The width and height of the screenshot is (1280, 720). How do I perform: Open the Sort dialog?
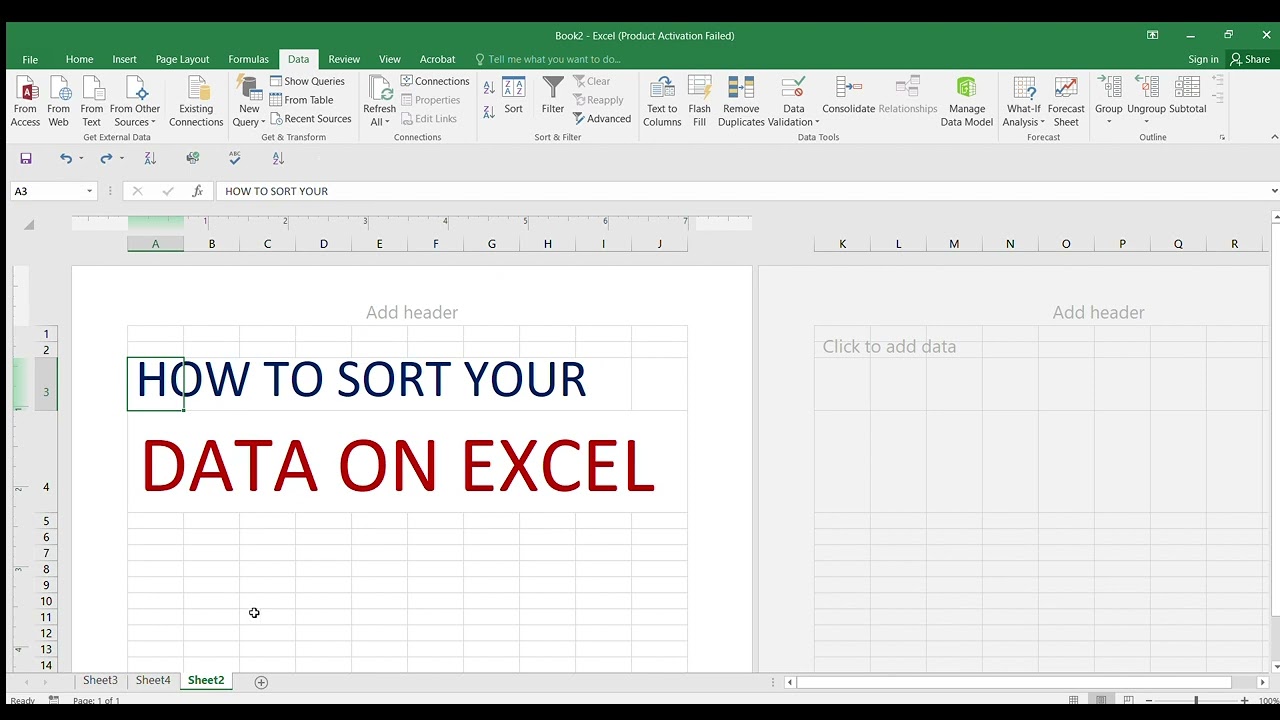coord(513,96)
